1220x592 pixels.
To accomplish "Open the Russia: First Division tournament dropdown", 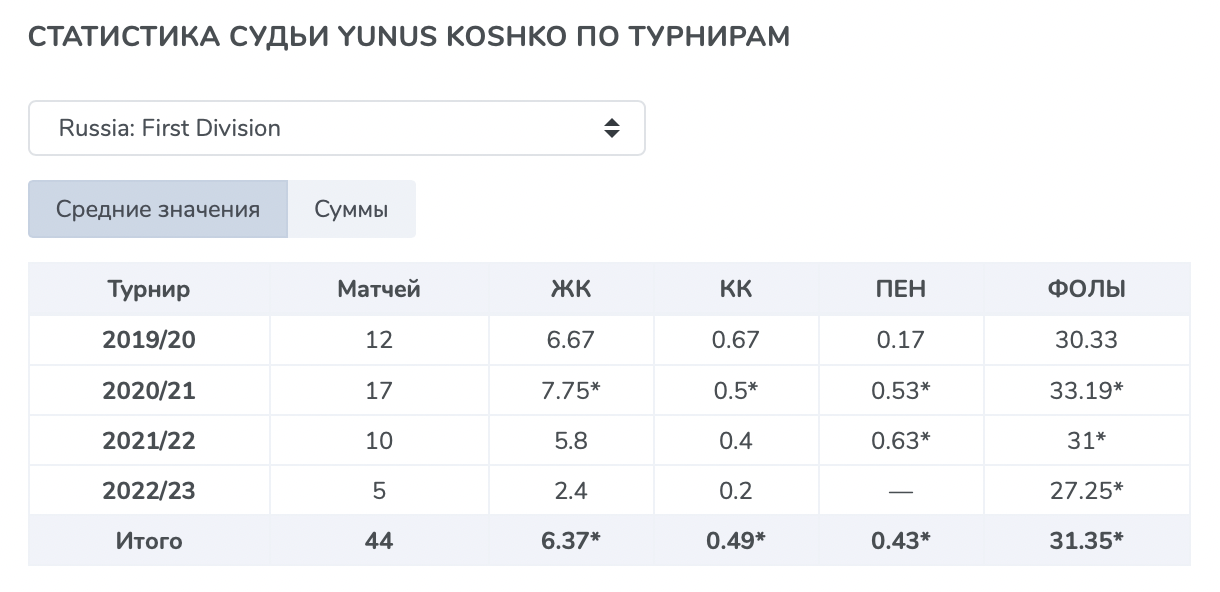I will point(336,128).
